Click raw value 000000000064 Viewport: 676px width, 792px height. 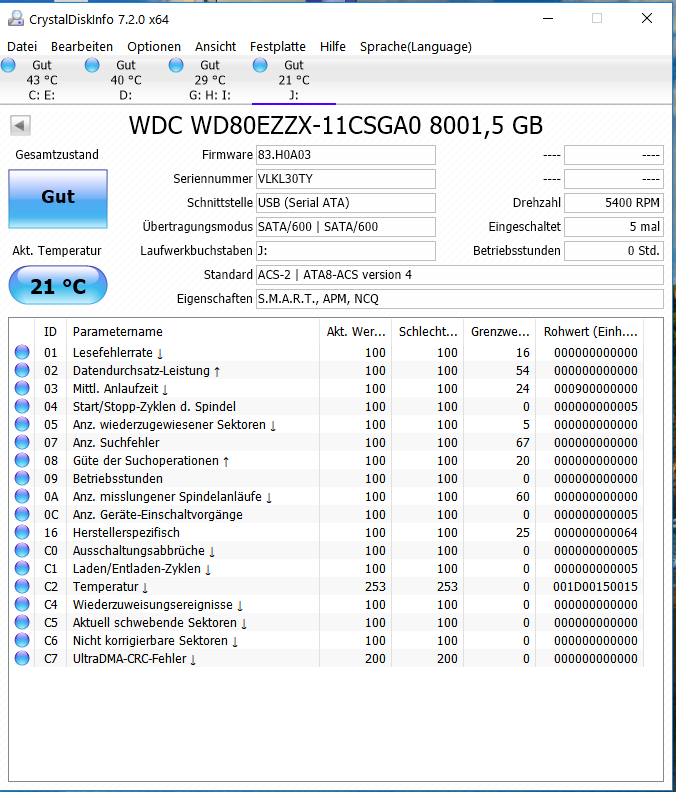click(596, 532)
